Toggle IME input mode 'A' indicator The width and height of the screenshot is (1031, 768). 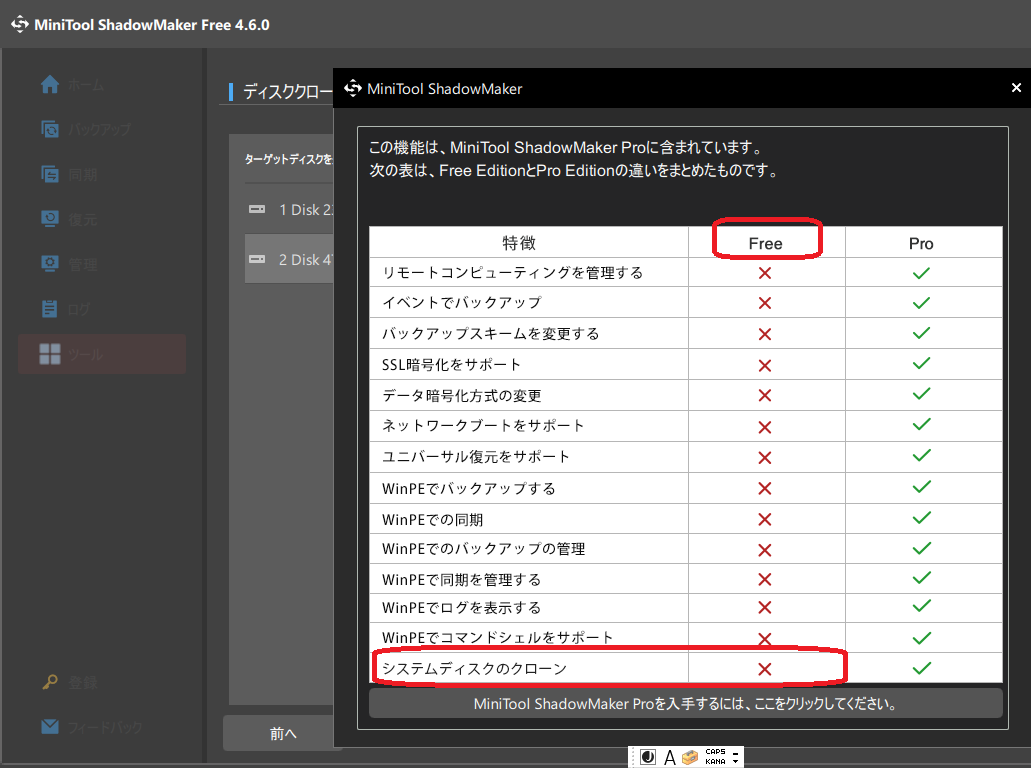click(669, 757)
